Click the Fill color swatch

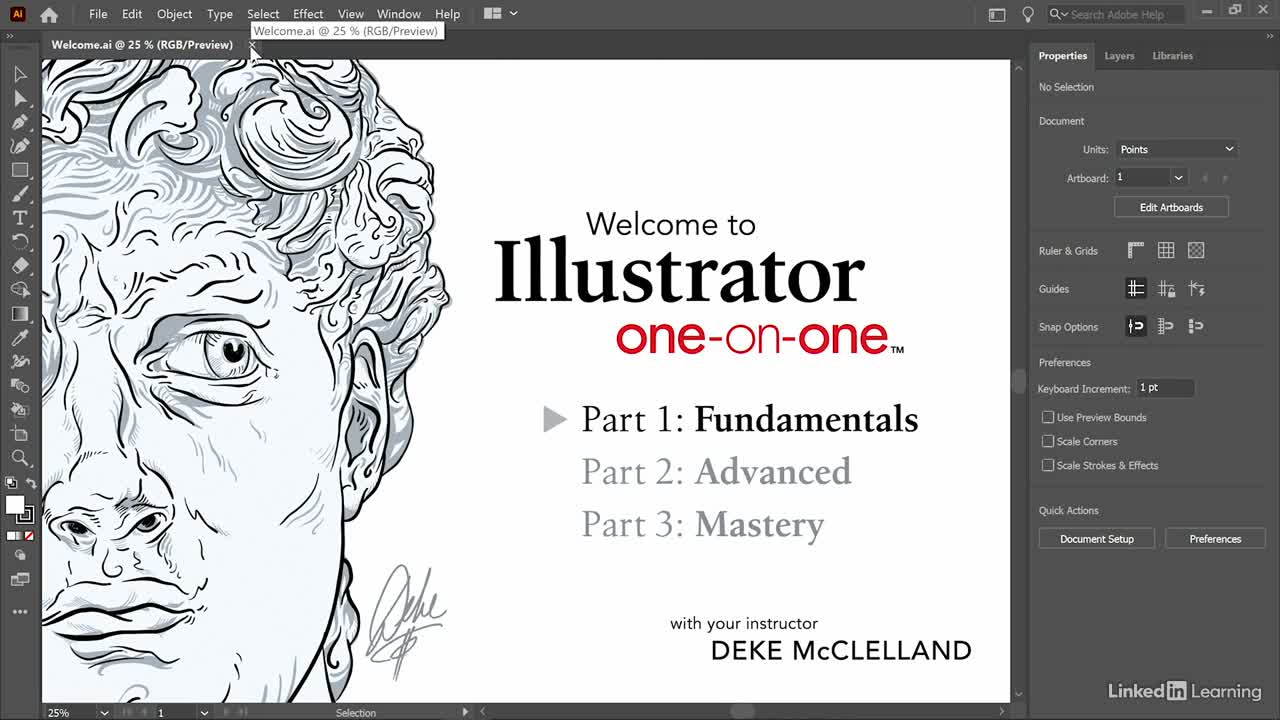coord(15,506)
